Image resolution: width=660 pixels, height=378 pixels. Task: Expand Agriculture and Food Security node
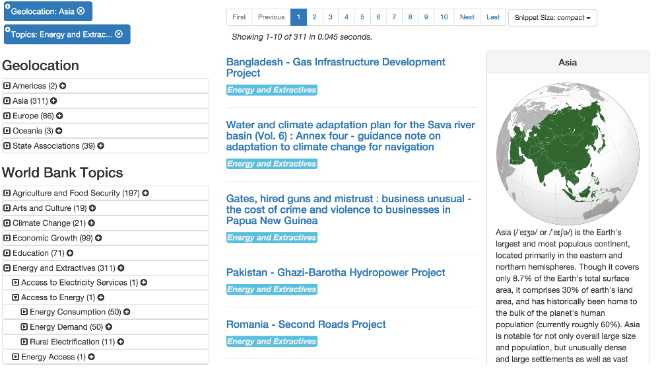pos(7,193)
